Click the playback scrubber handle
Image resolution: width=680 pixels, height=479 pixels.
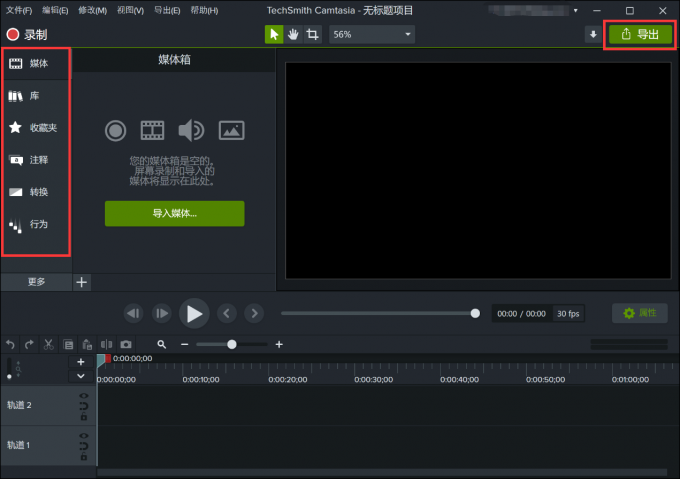click(x=475, y=313)
